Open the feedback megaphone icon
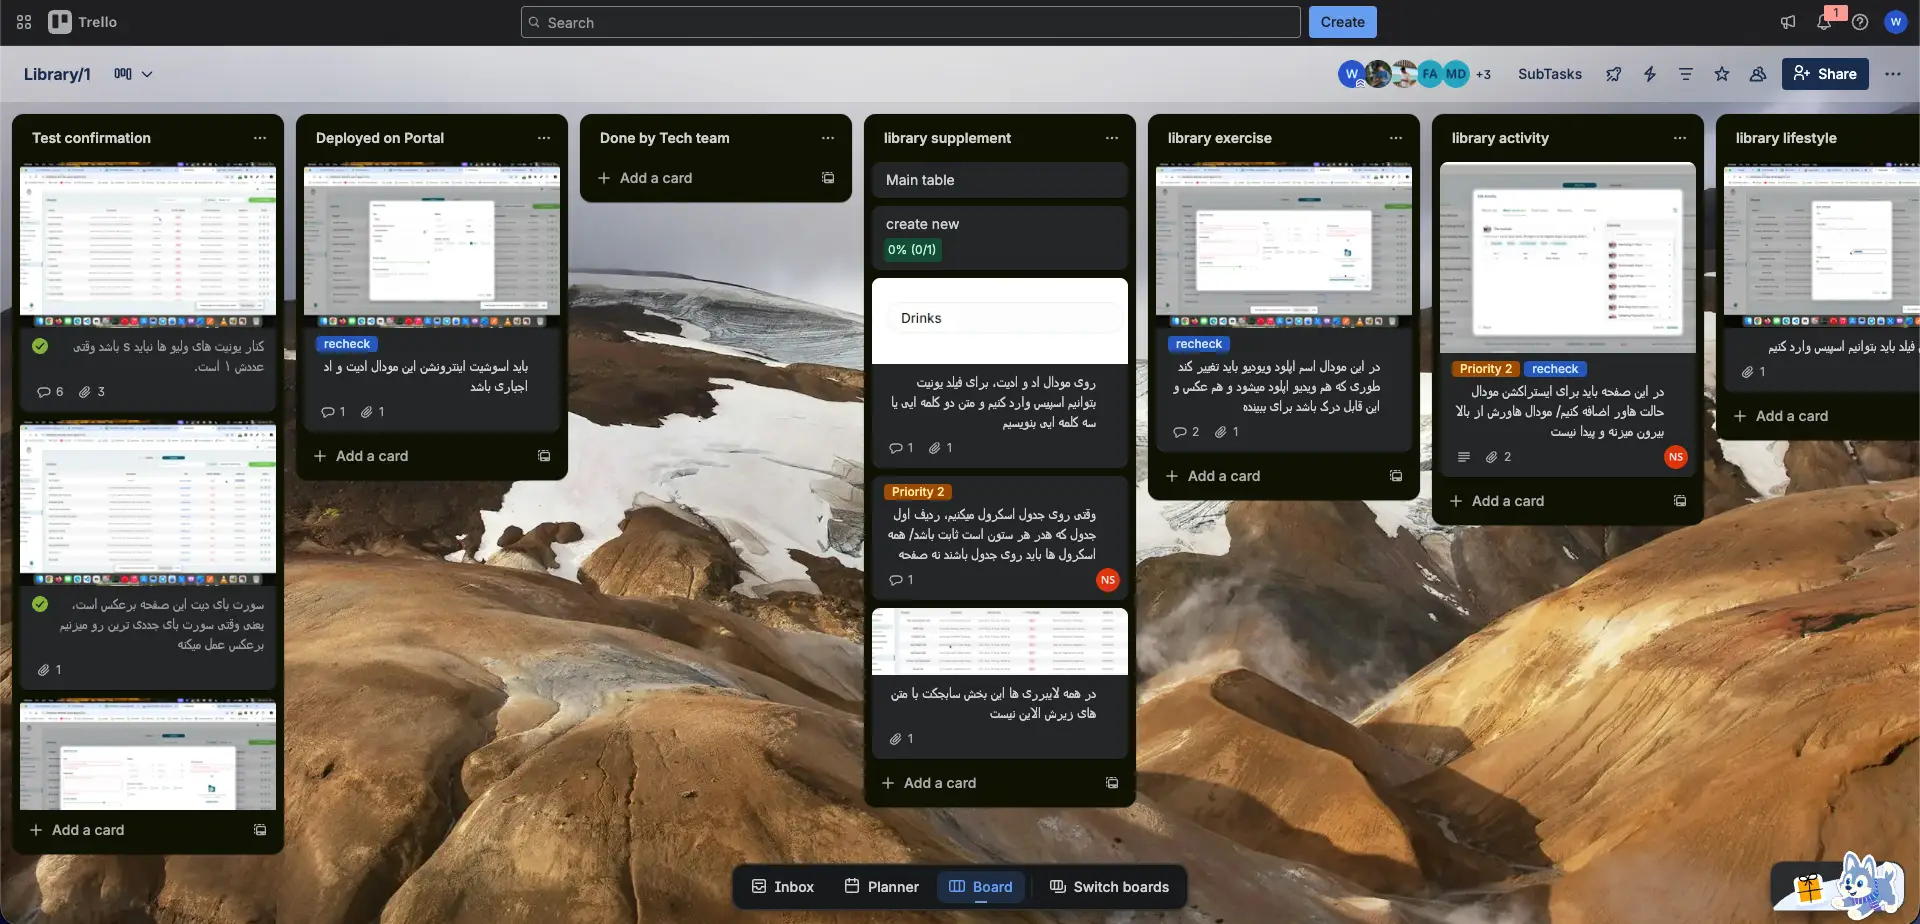1920x924 pixels. coord(1788,22)
